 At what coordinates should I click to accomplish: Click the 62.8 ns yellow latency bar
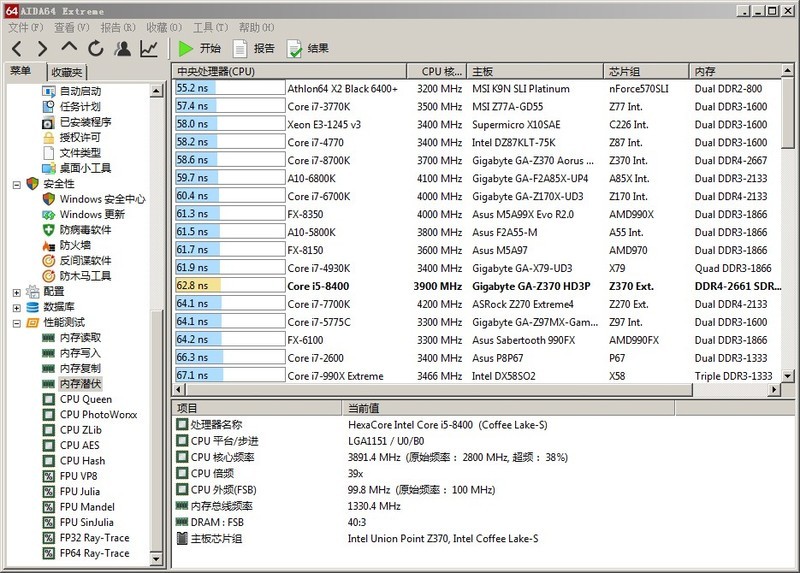pos(198,286)
